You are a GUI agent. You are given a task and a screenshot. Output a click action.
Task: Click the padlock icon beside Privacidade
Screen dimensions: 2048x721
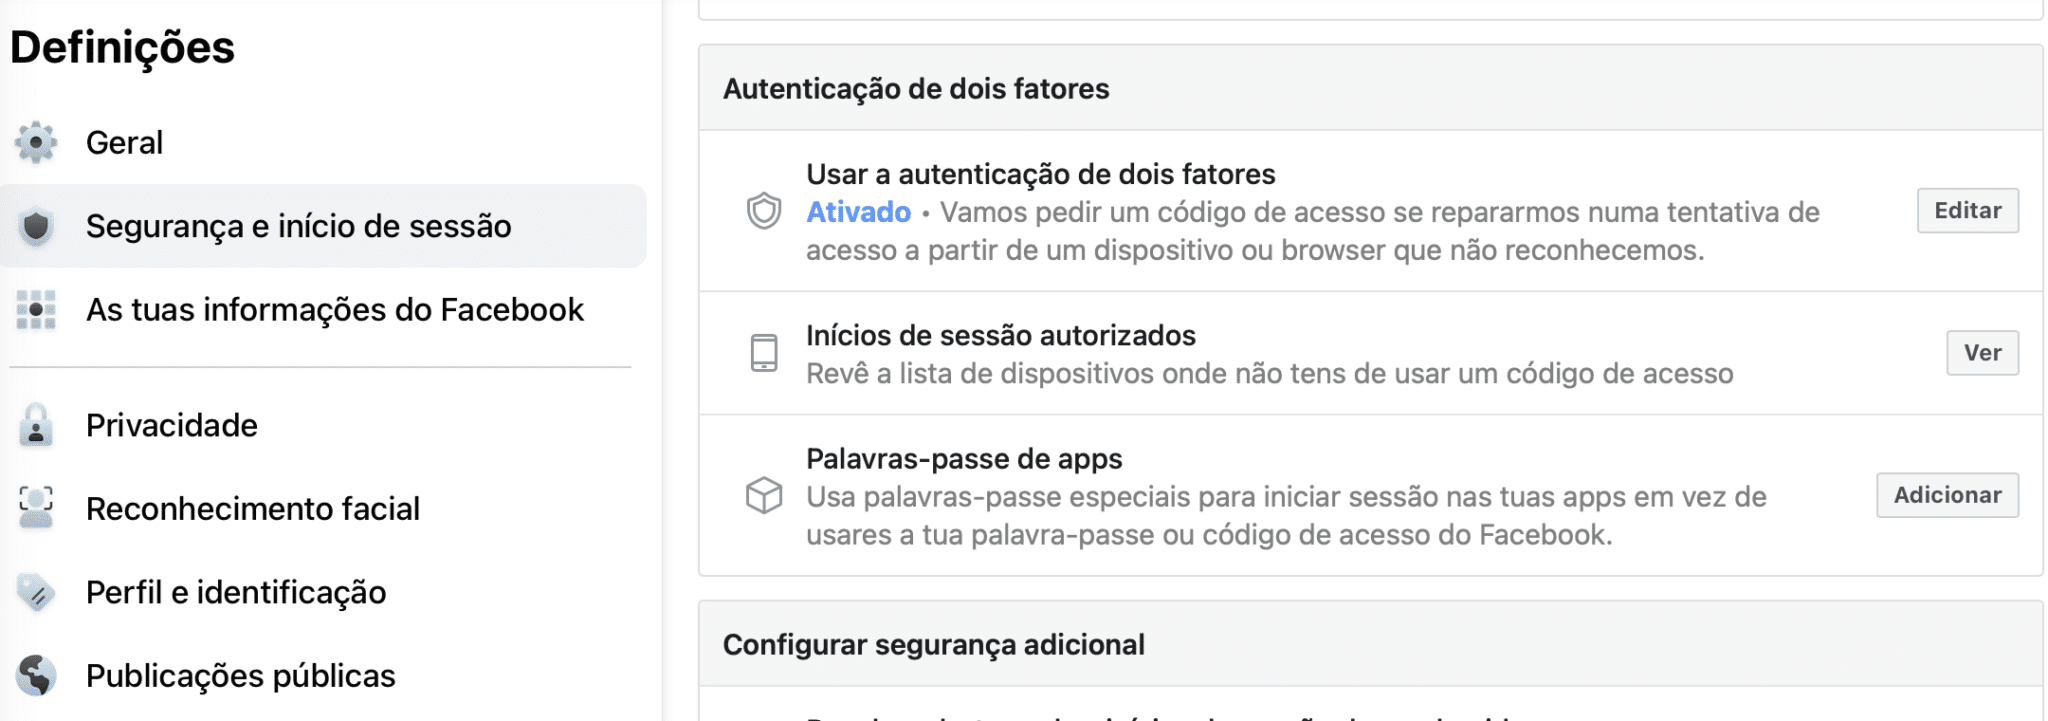(36, 426)
